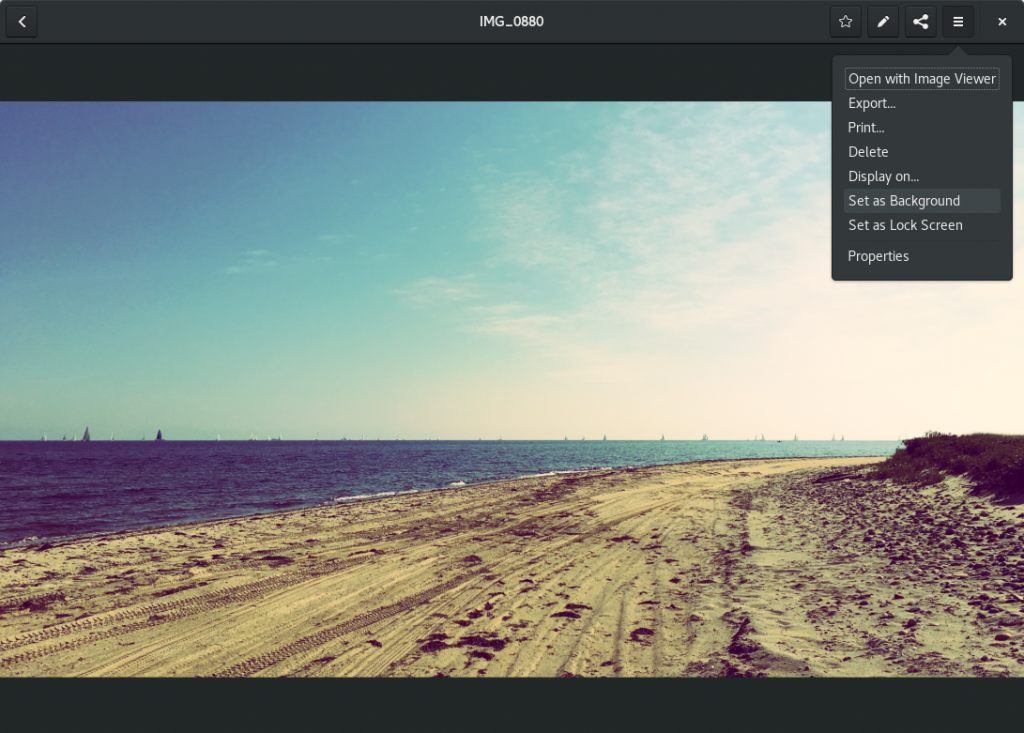Image resolution: width=1024 pixels, height=733 pixels.
Task: Open the editor with the pencil icon
Action: point(883,21)
